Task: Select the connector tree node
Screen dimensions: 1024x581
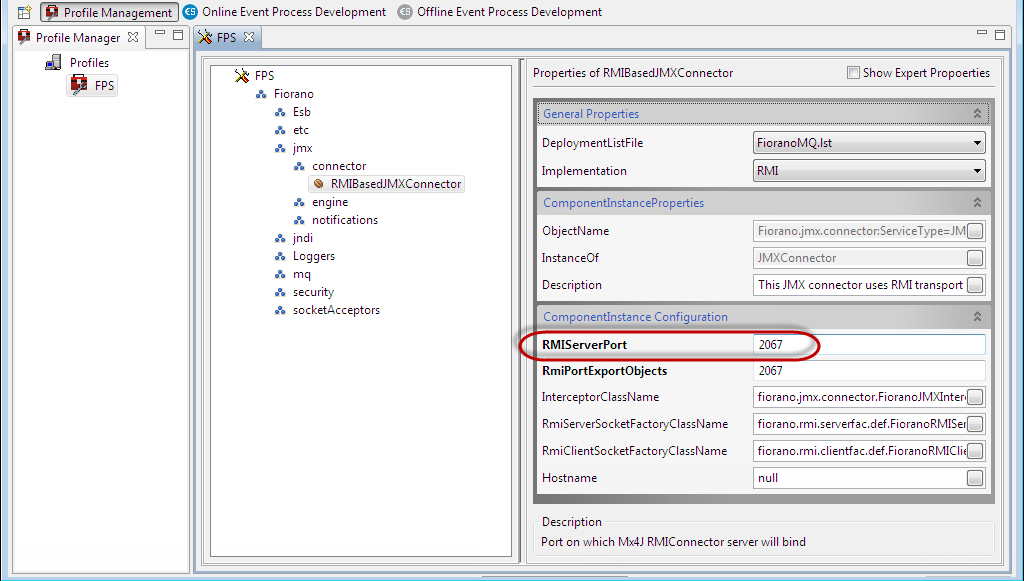Action: click(x=339, y=166)
